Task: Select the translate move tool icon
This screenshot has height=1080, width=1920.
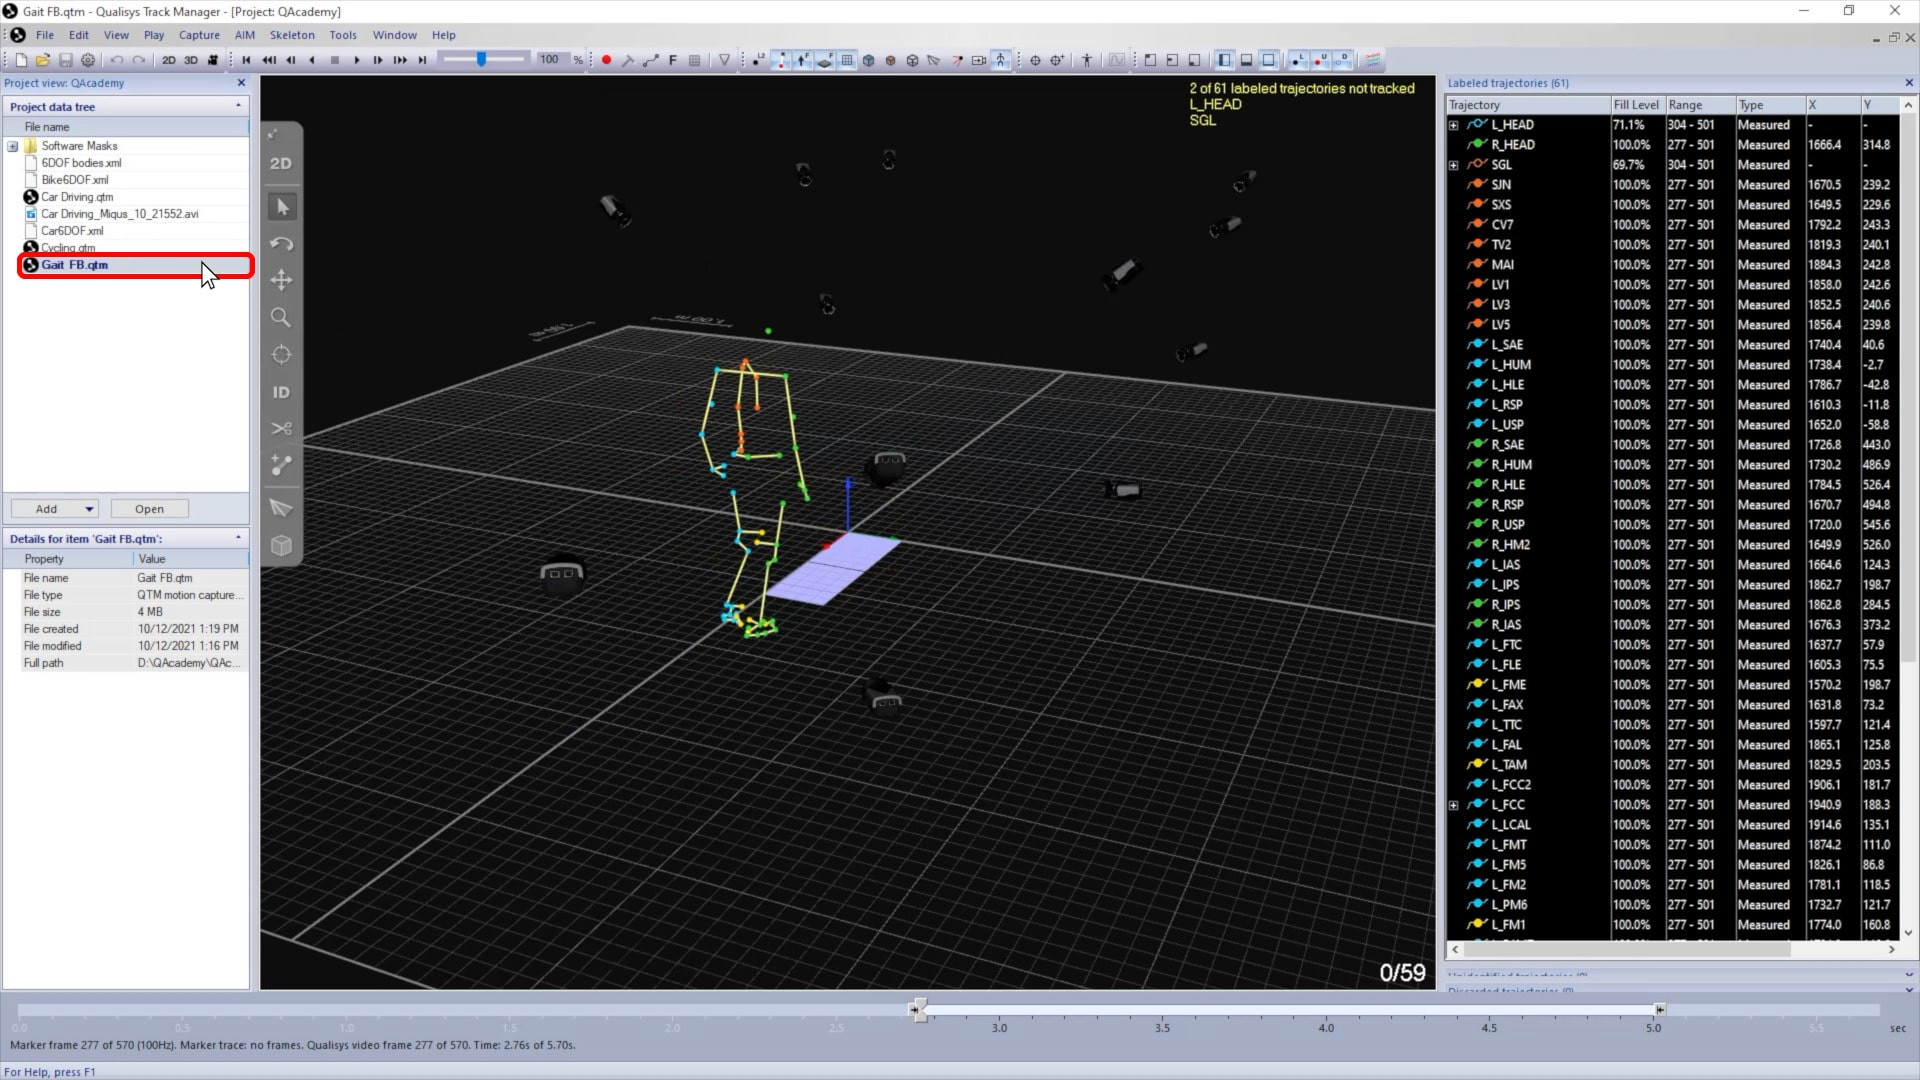Action: (x=281, y=281)
